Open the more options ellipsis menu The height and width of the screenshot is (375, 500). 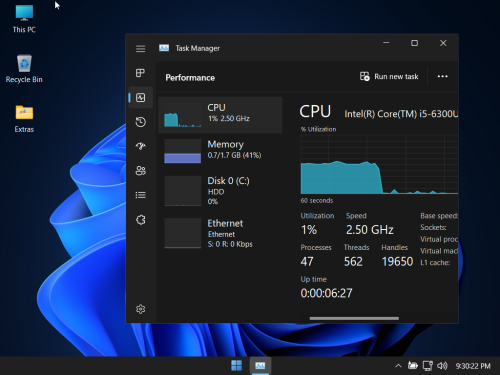[x=442, y=77]
